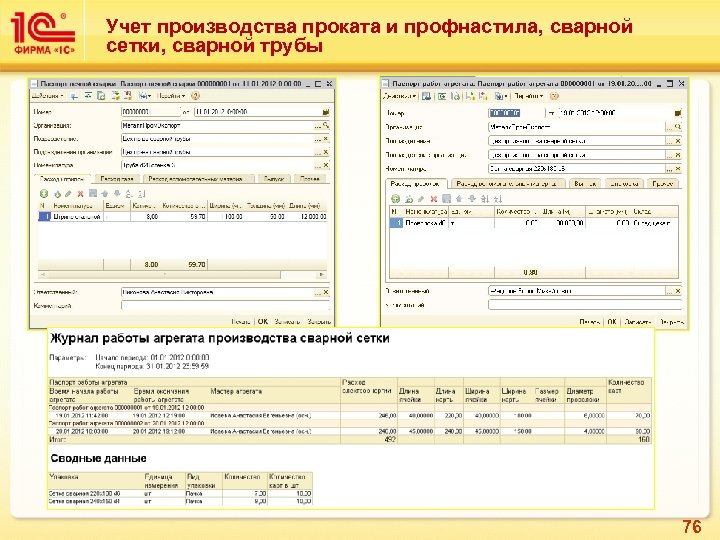
Task: Click OK in the left window
Action: [263, 321]
